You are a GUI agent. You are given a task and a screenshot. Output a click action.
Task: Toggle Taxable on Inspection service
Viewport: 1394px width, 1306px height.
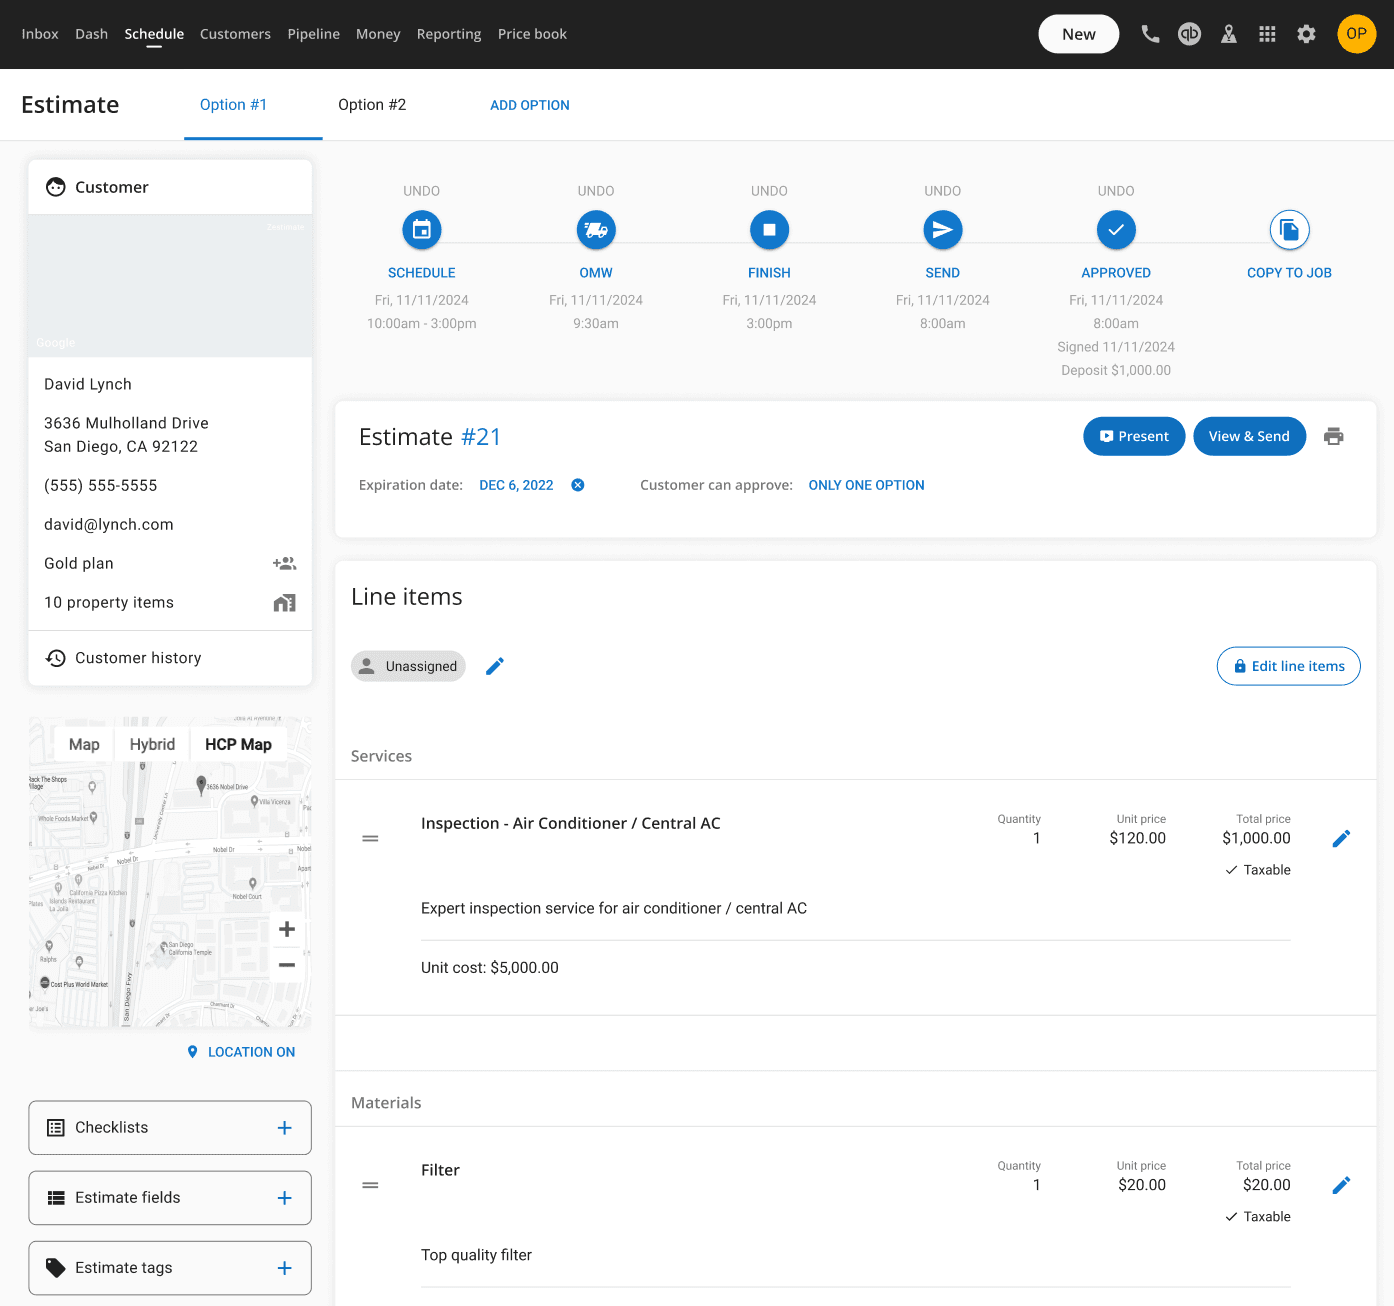(x=1258, y=870)
